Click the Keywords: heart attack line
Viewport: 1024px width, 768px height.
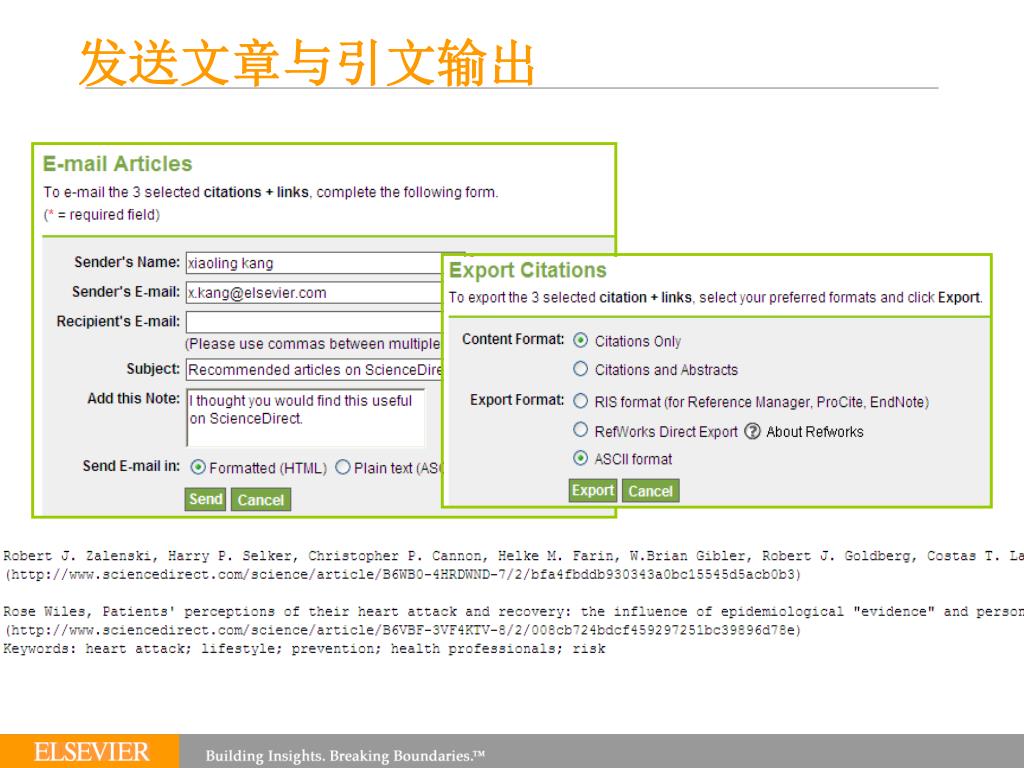click(304, 649)
